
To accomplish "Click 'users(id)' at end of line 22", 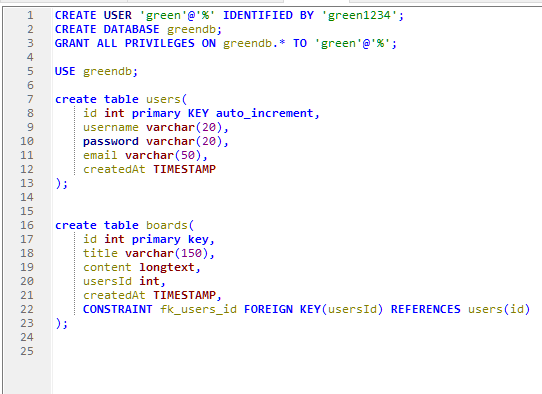I will coord(499,309).
